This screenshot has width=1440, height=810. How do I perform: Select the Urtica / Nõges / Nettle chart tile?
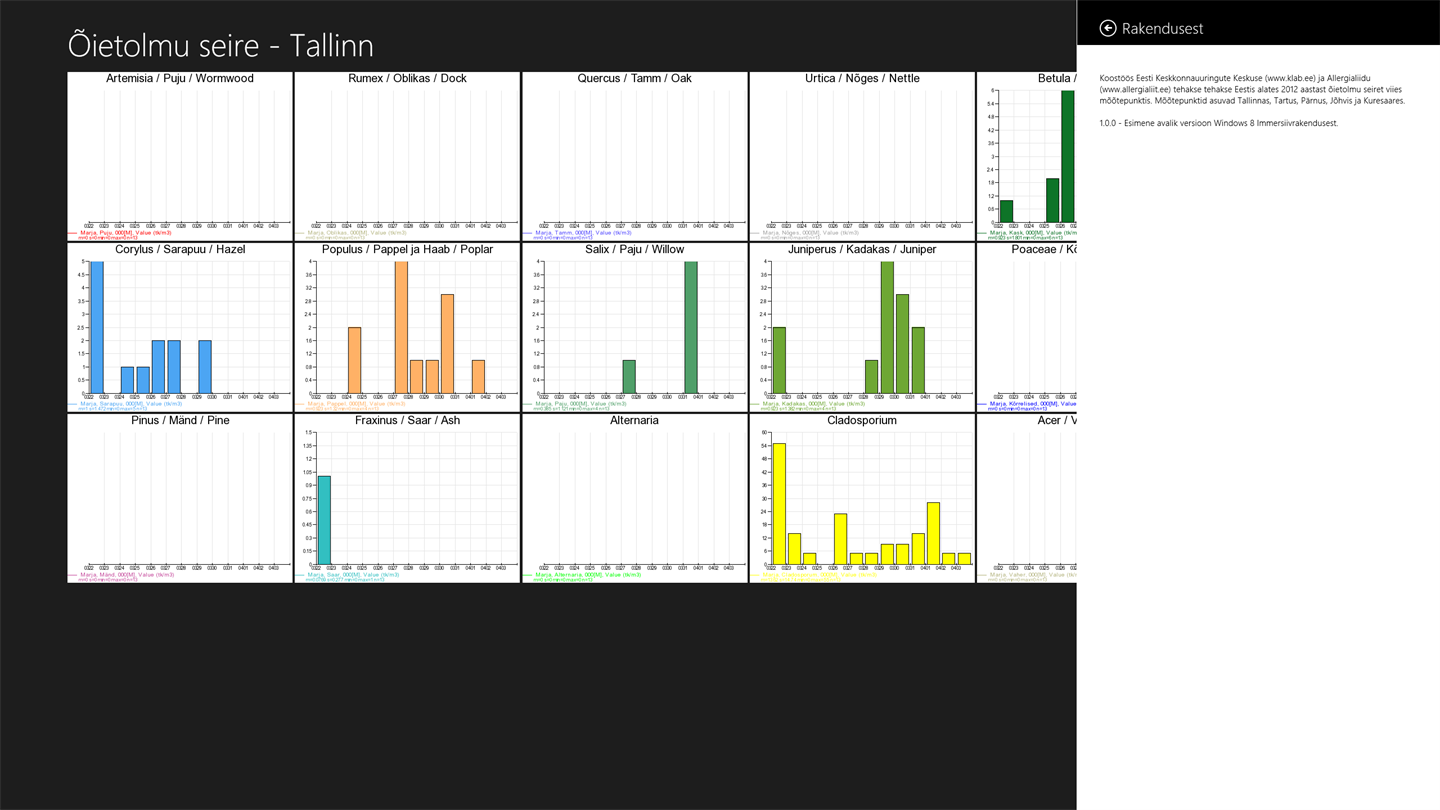tap(862, 156)
